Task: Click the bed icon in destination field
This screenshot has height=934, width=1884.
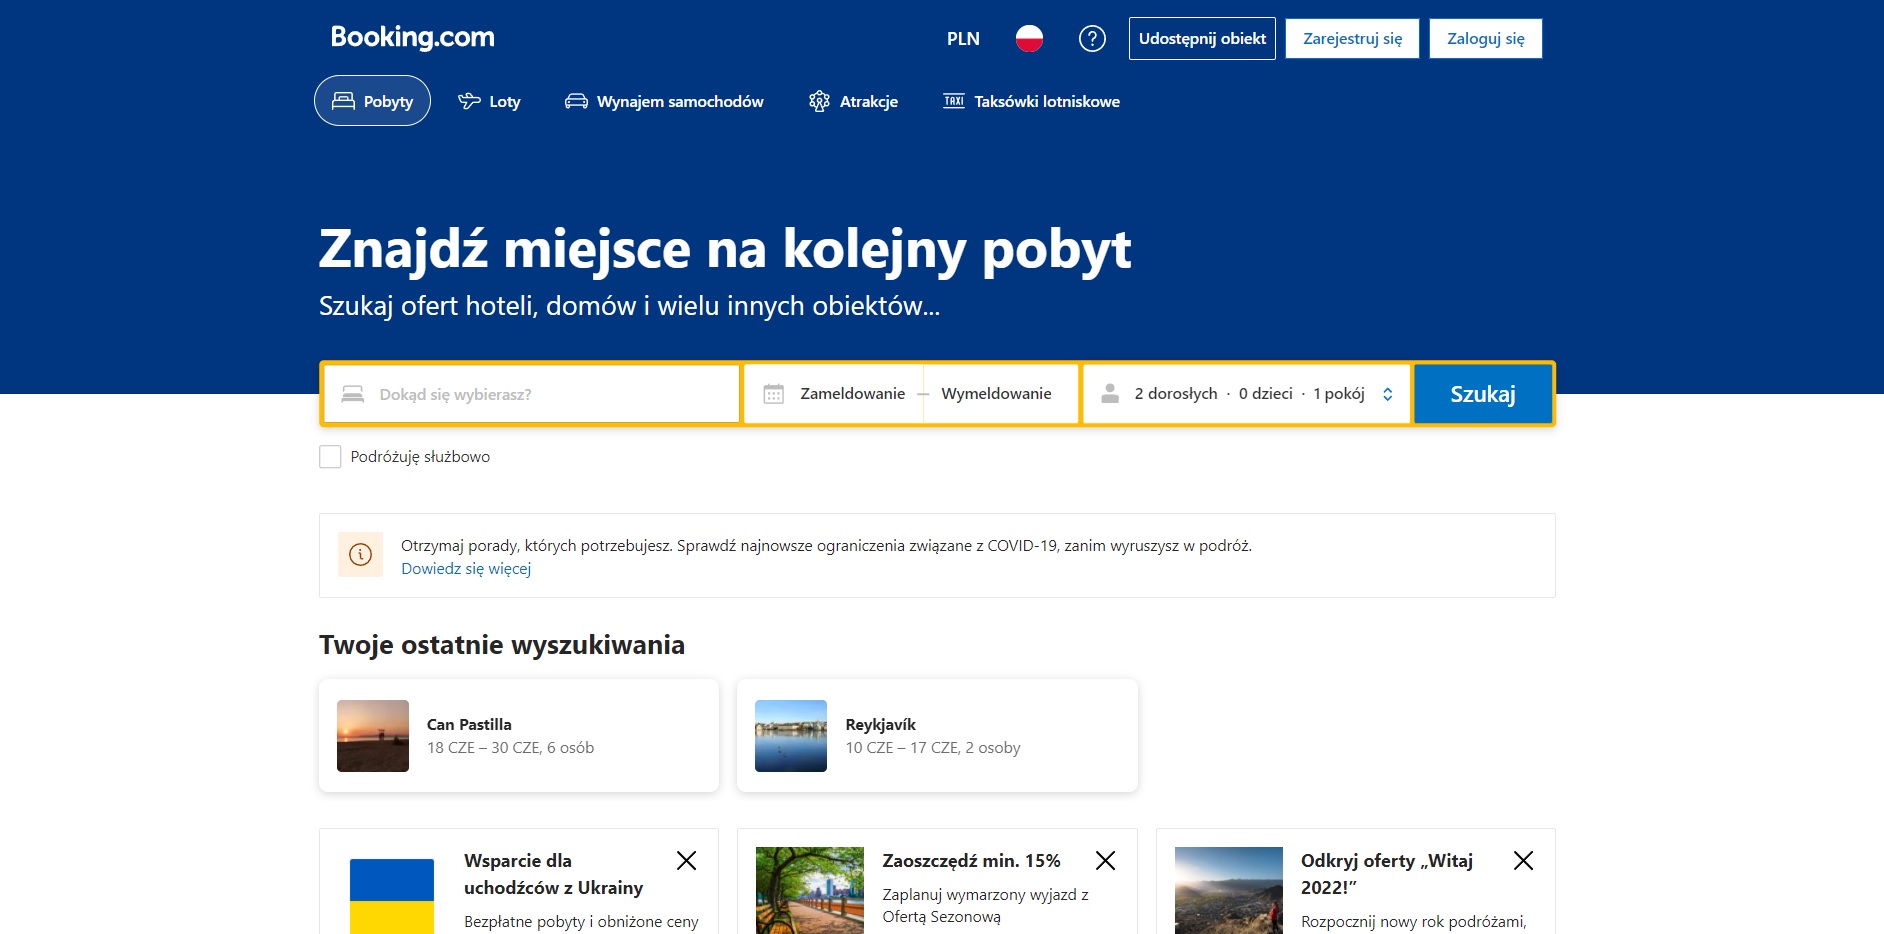Action: 353,394
